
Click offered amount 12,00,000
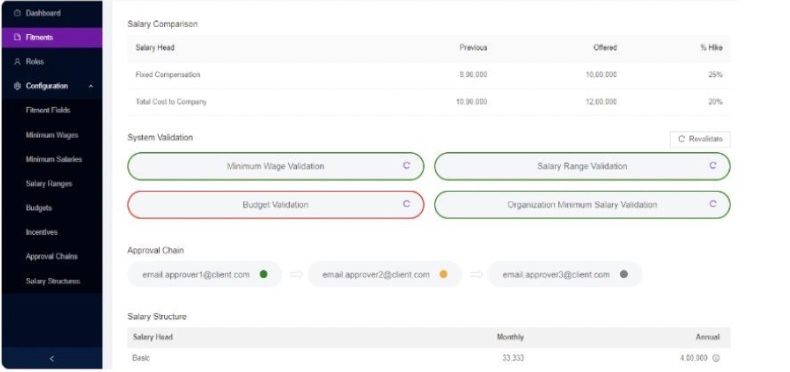(601, 102)
